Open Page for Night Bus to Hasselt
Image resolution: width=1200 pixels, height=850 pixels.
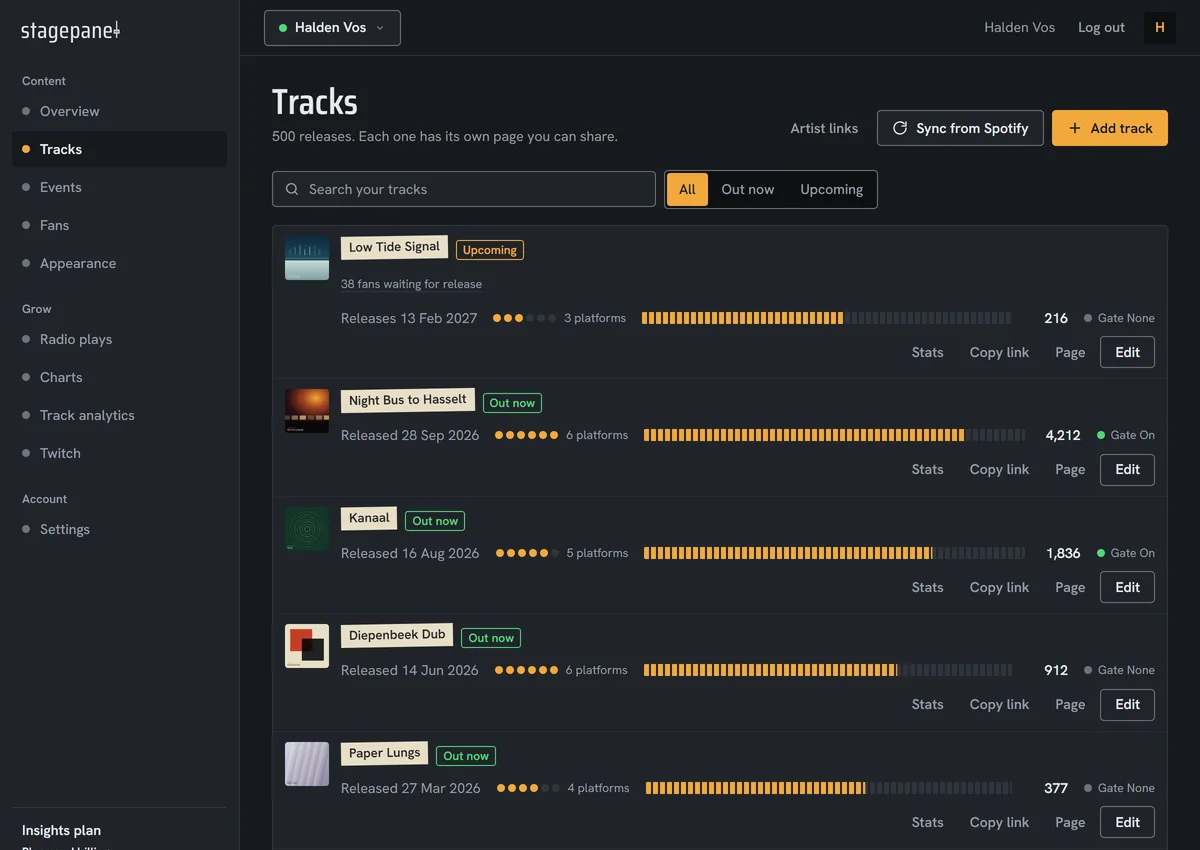[1070, 469]
